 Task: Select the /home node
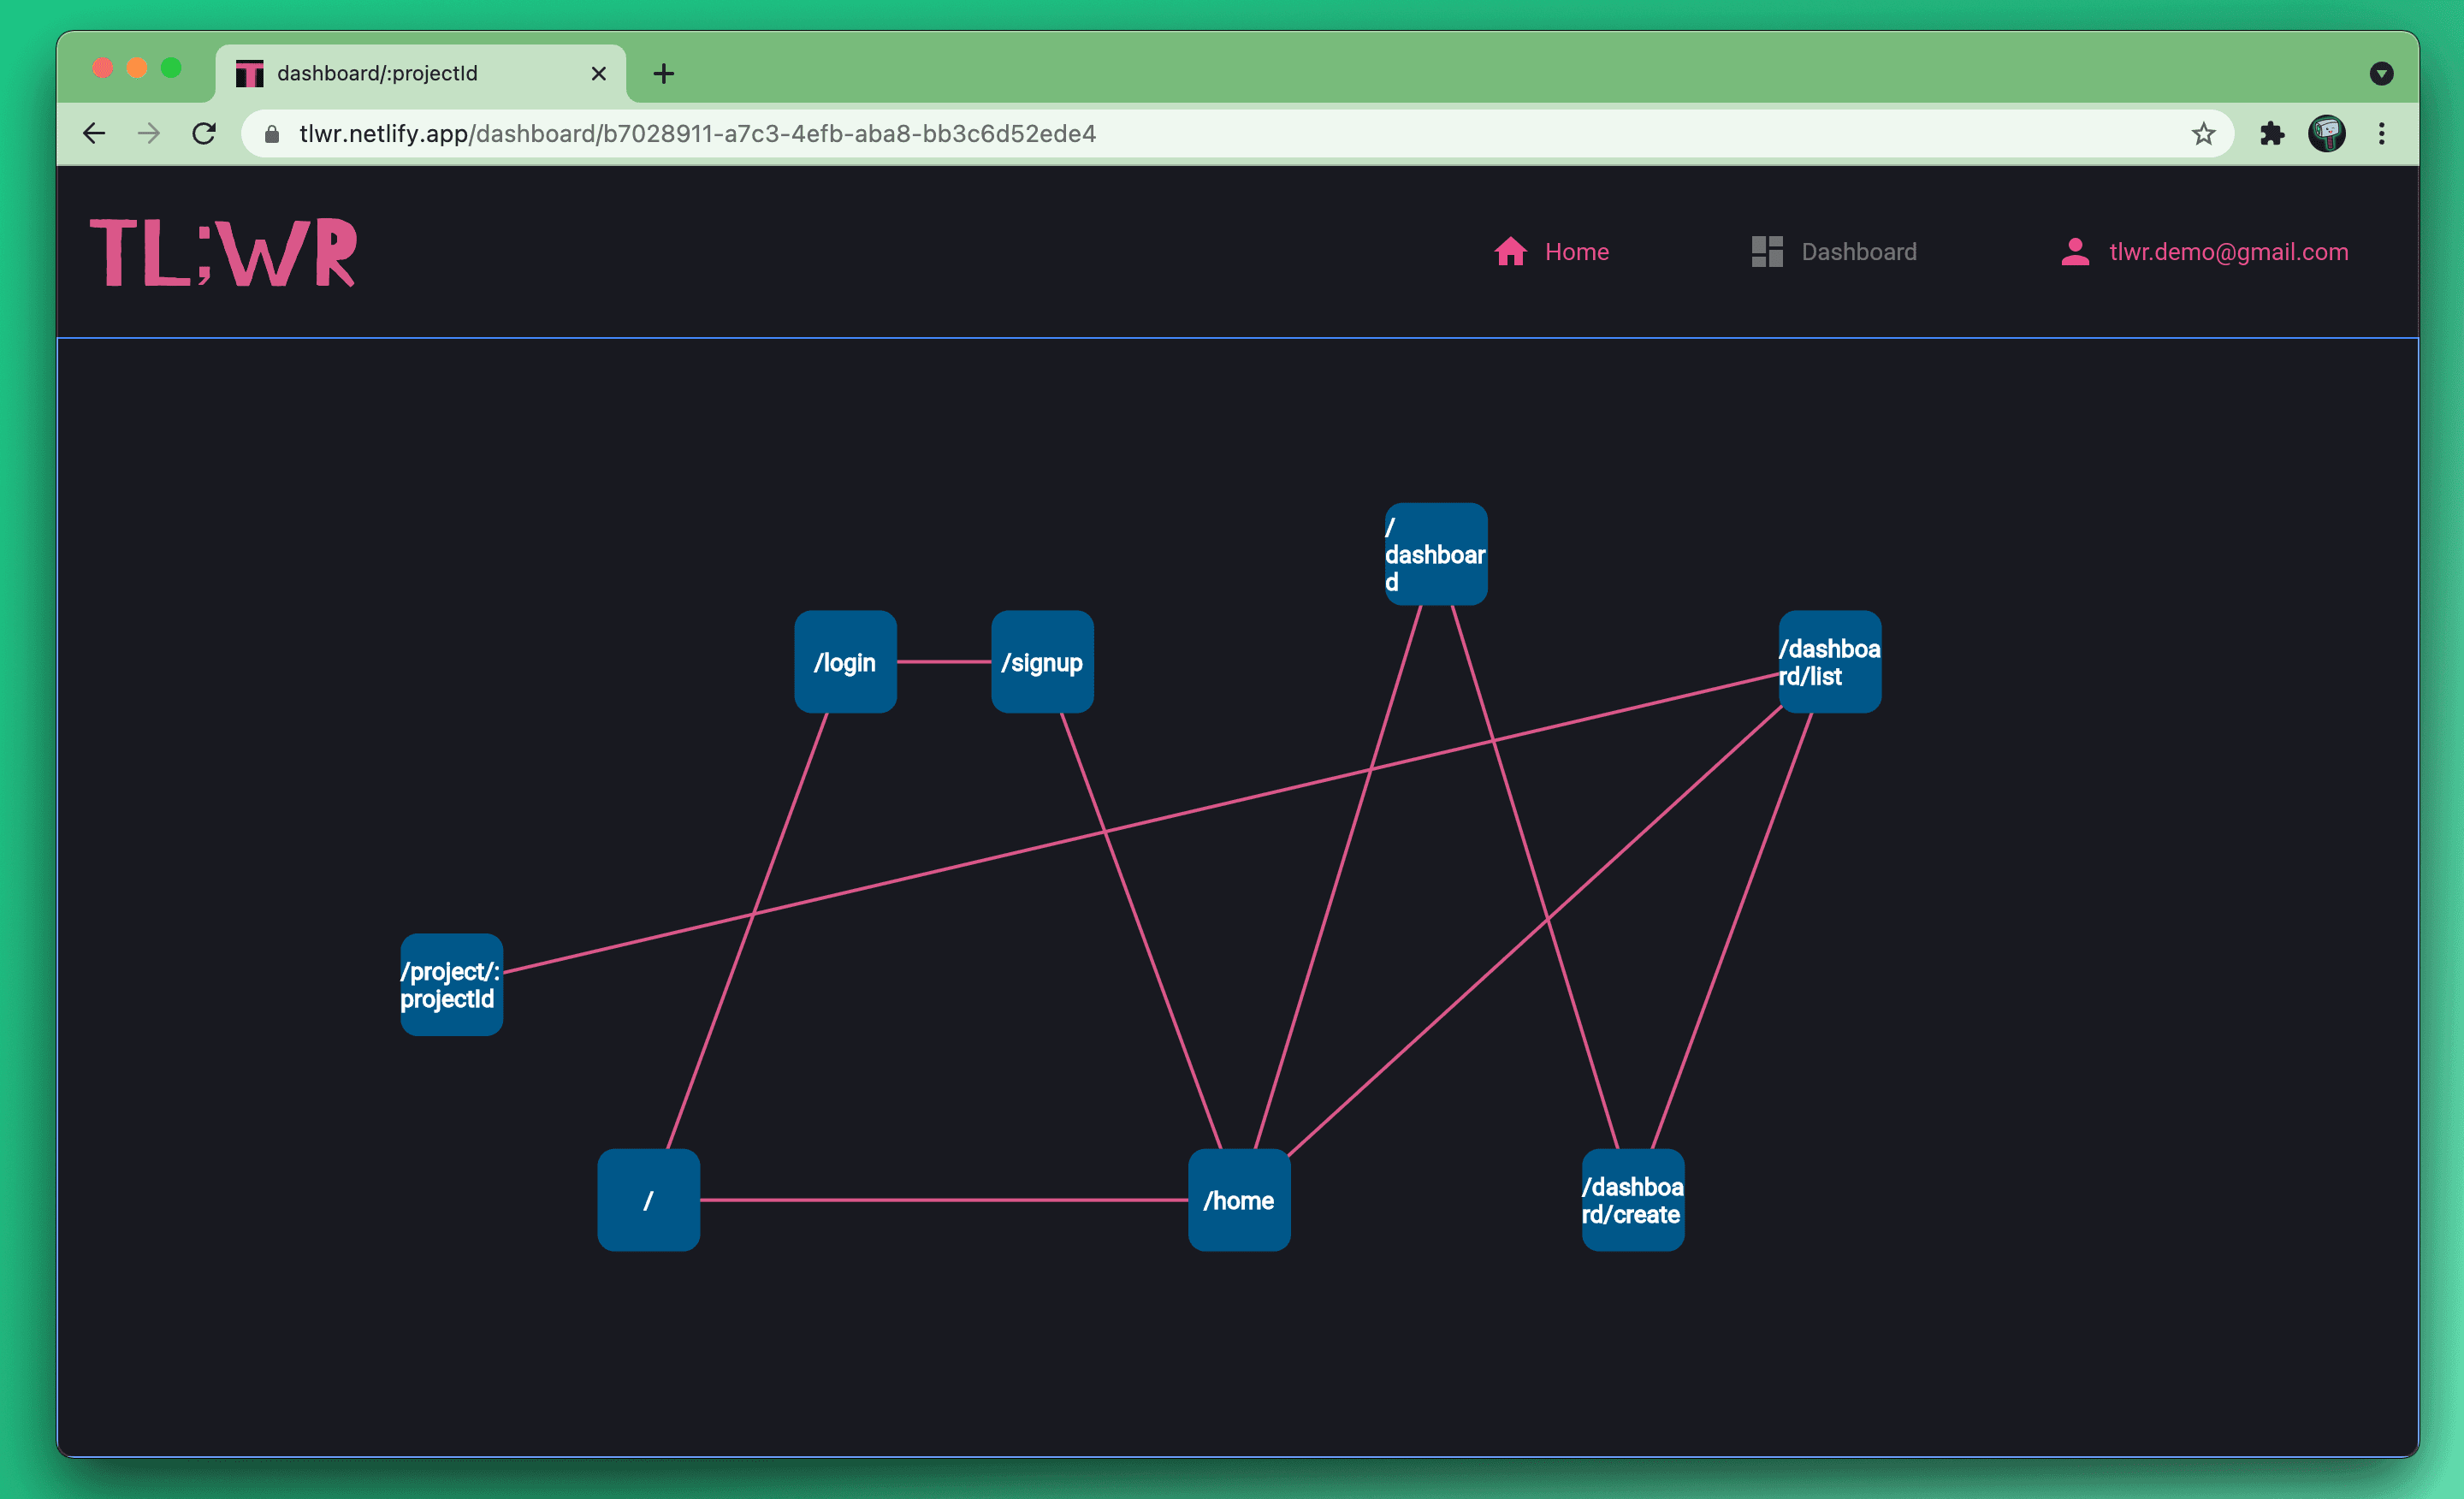pyautogui.click(x=1239, y=1200)
